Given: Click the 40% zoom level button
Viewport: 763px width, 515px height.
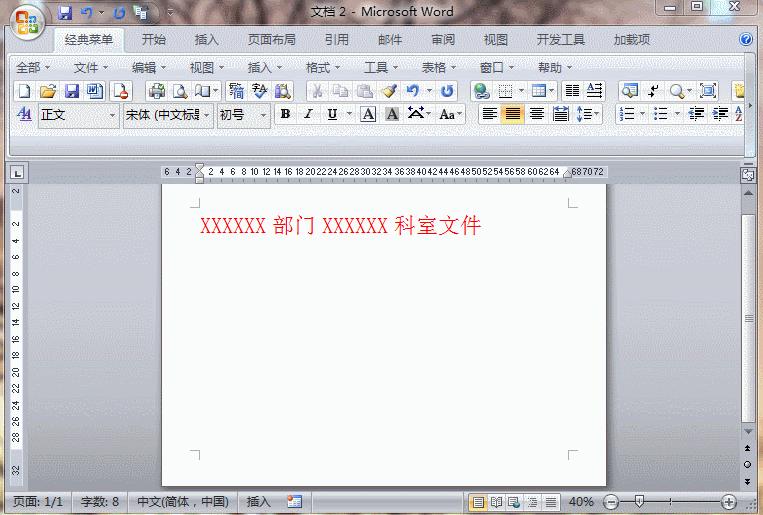Looking at the screenshot, I should point(581,501).
